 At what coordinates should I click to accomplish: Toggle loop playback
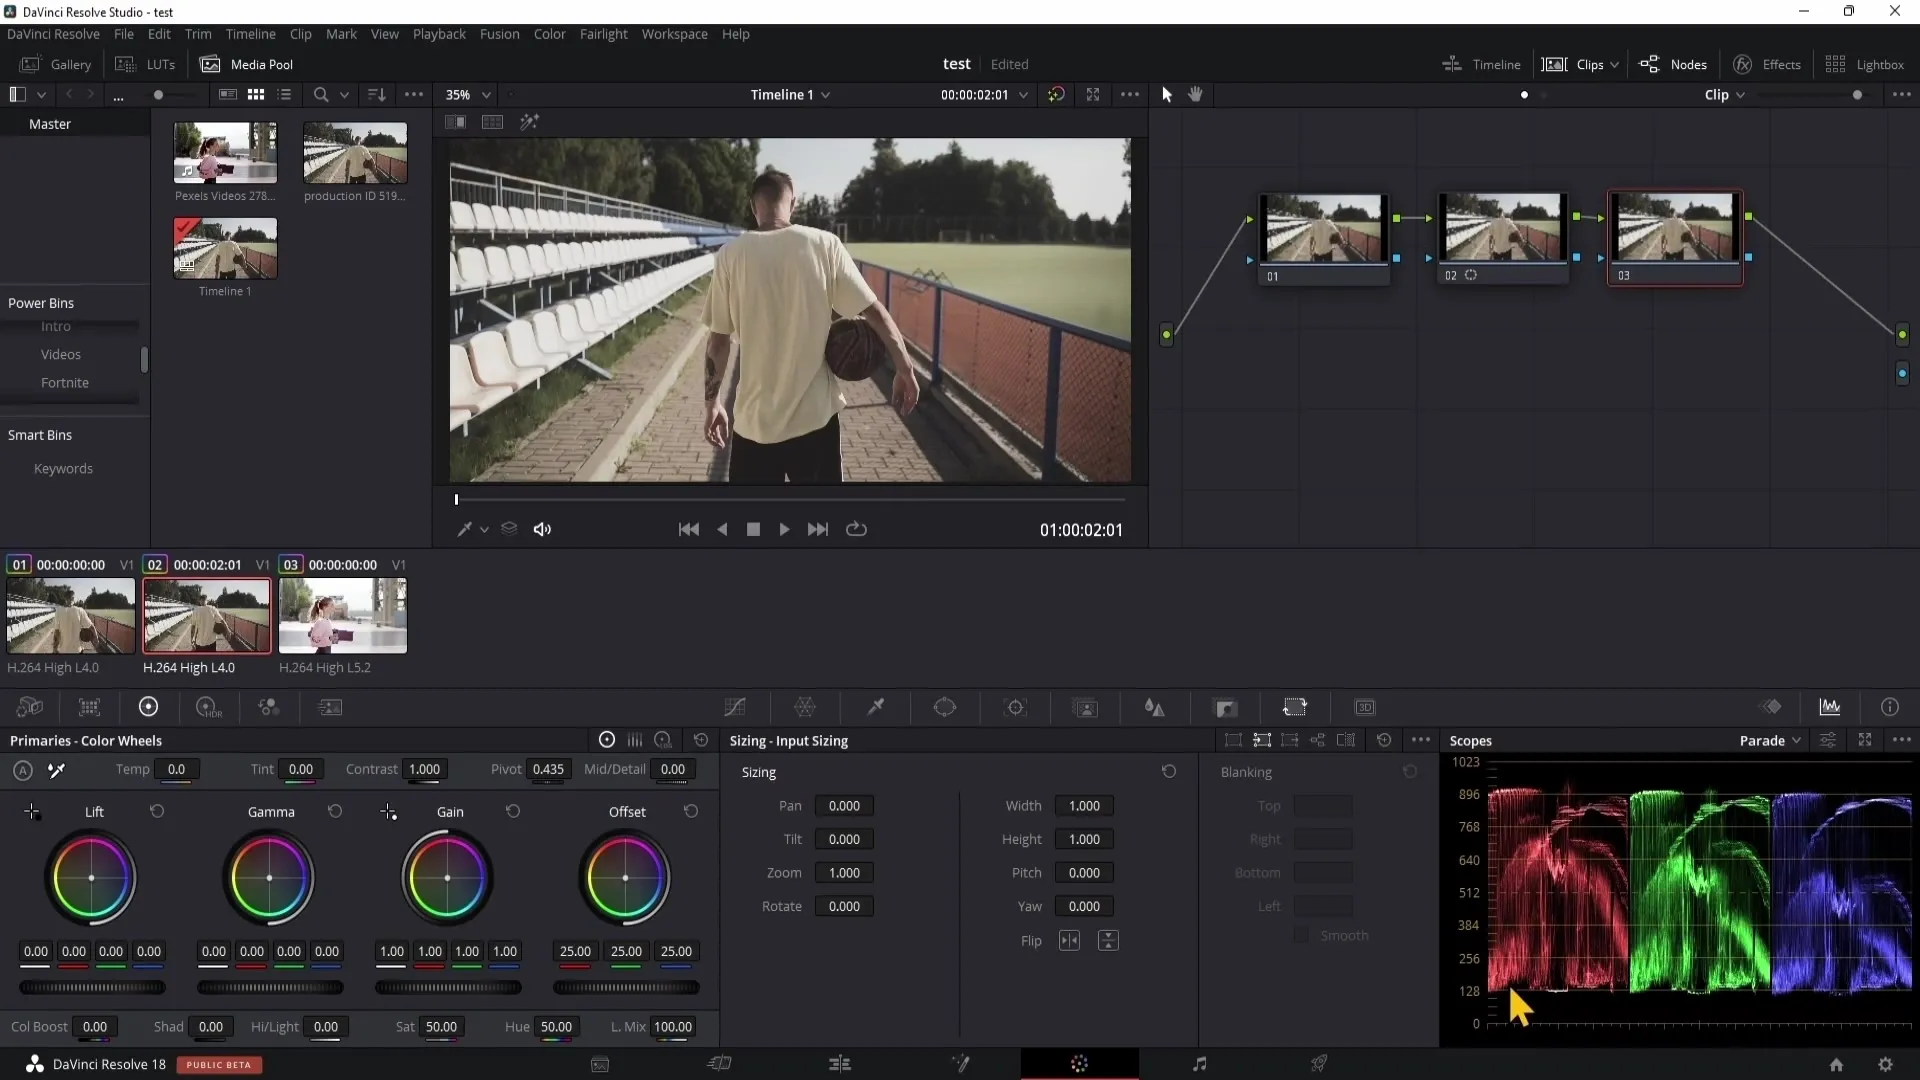856,530
